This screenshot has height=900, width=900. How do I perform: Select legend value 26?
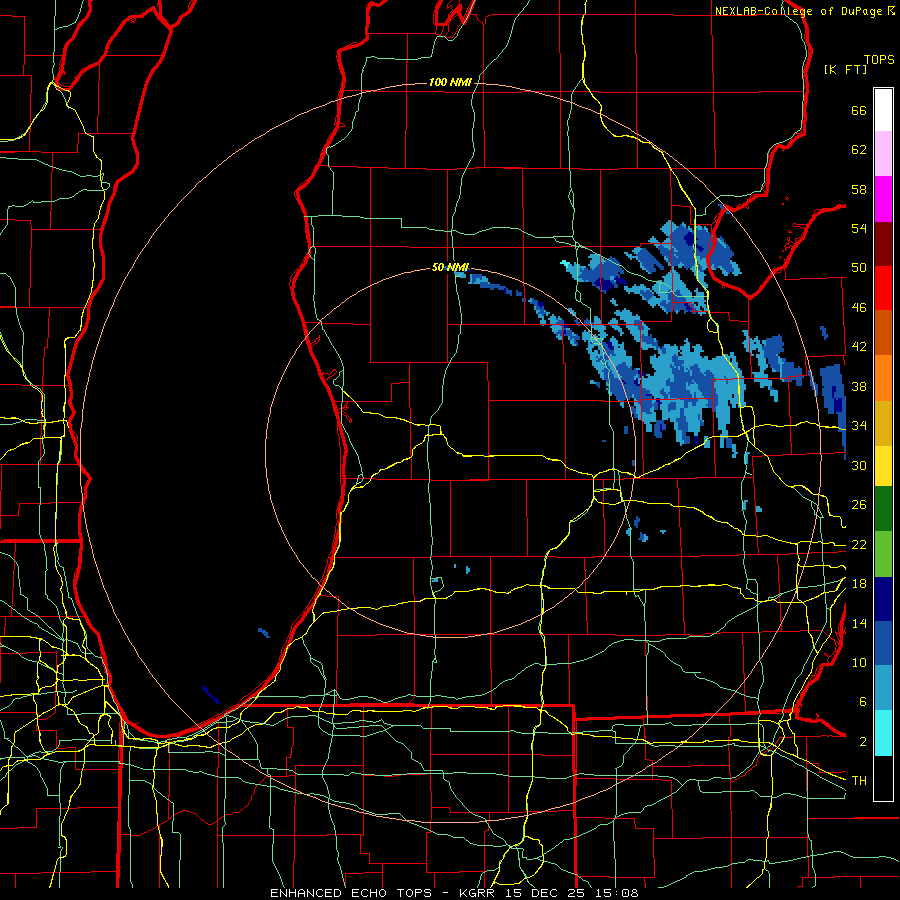(x=859, y=505)
